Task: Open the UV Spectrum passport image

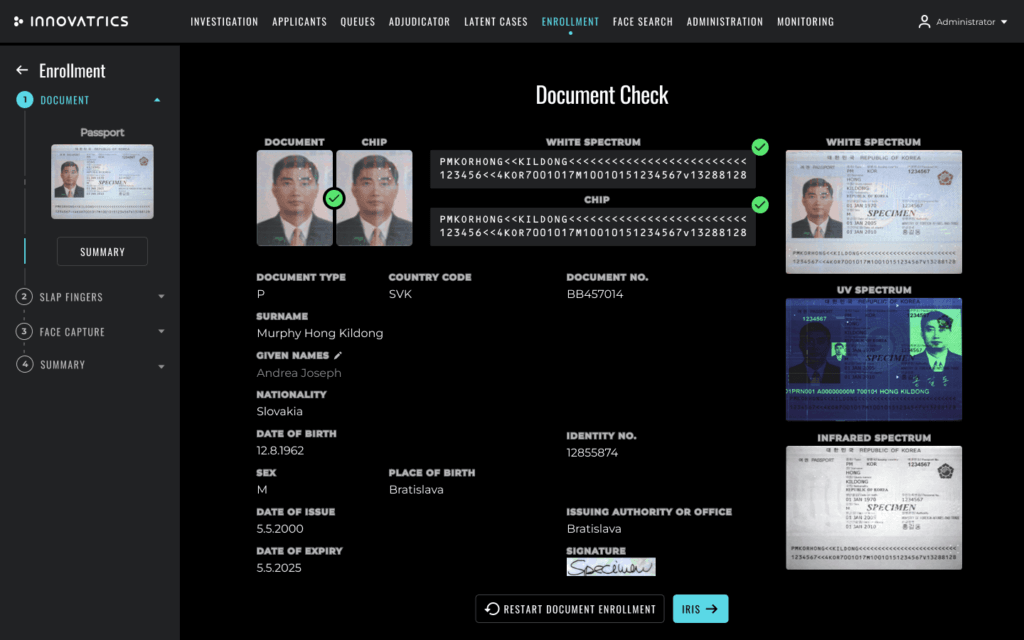Action: [x=874, y=359]
